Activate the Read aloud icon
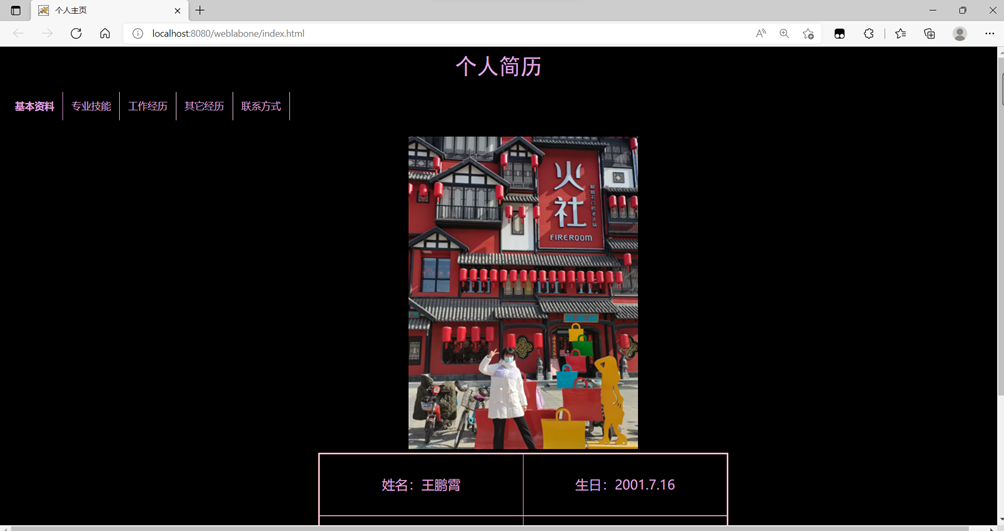 click(x=761, y=33)
